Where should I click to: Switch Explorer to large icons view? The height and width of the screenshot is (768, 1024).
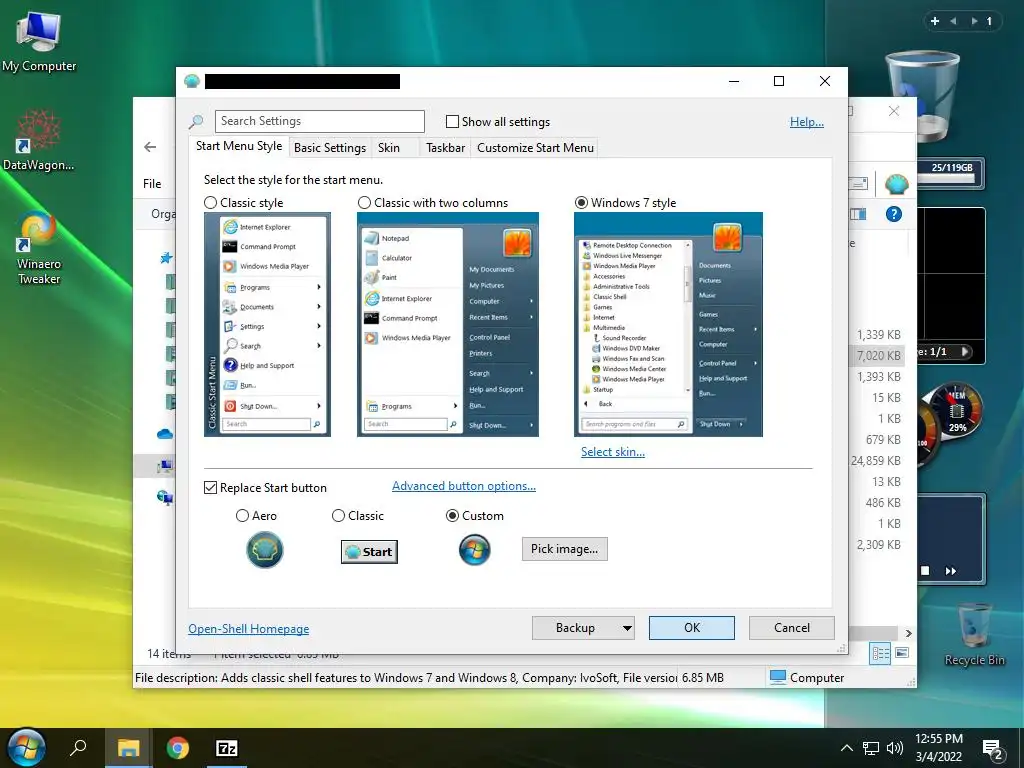point(902,652)
